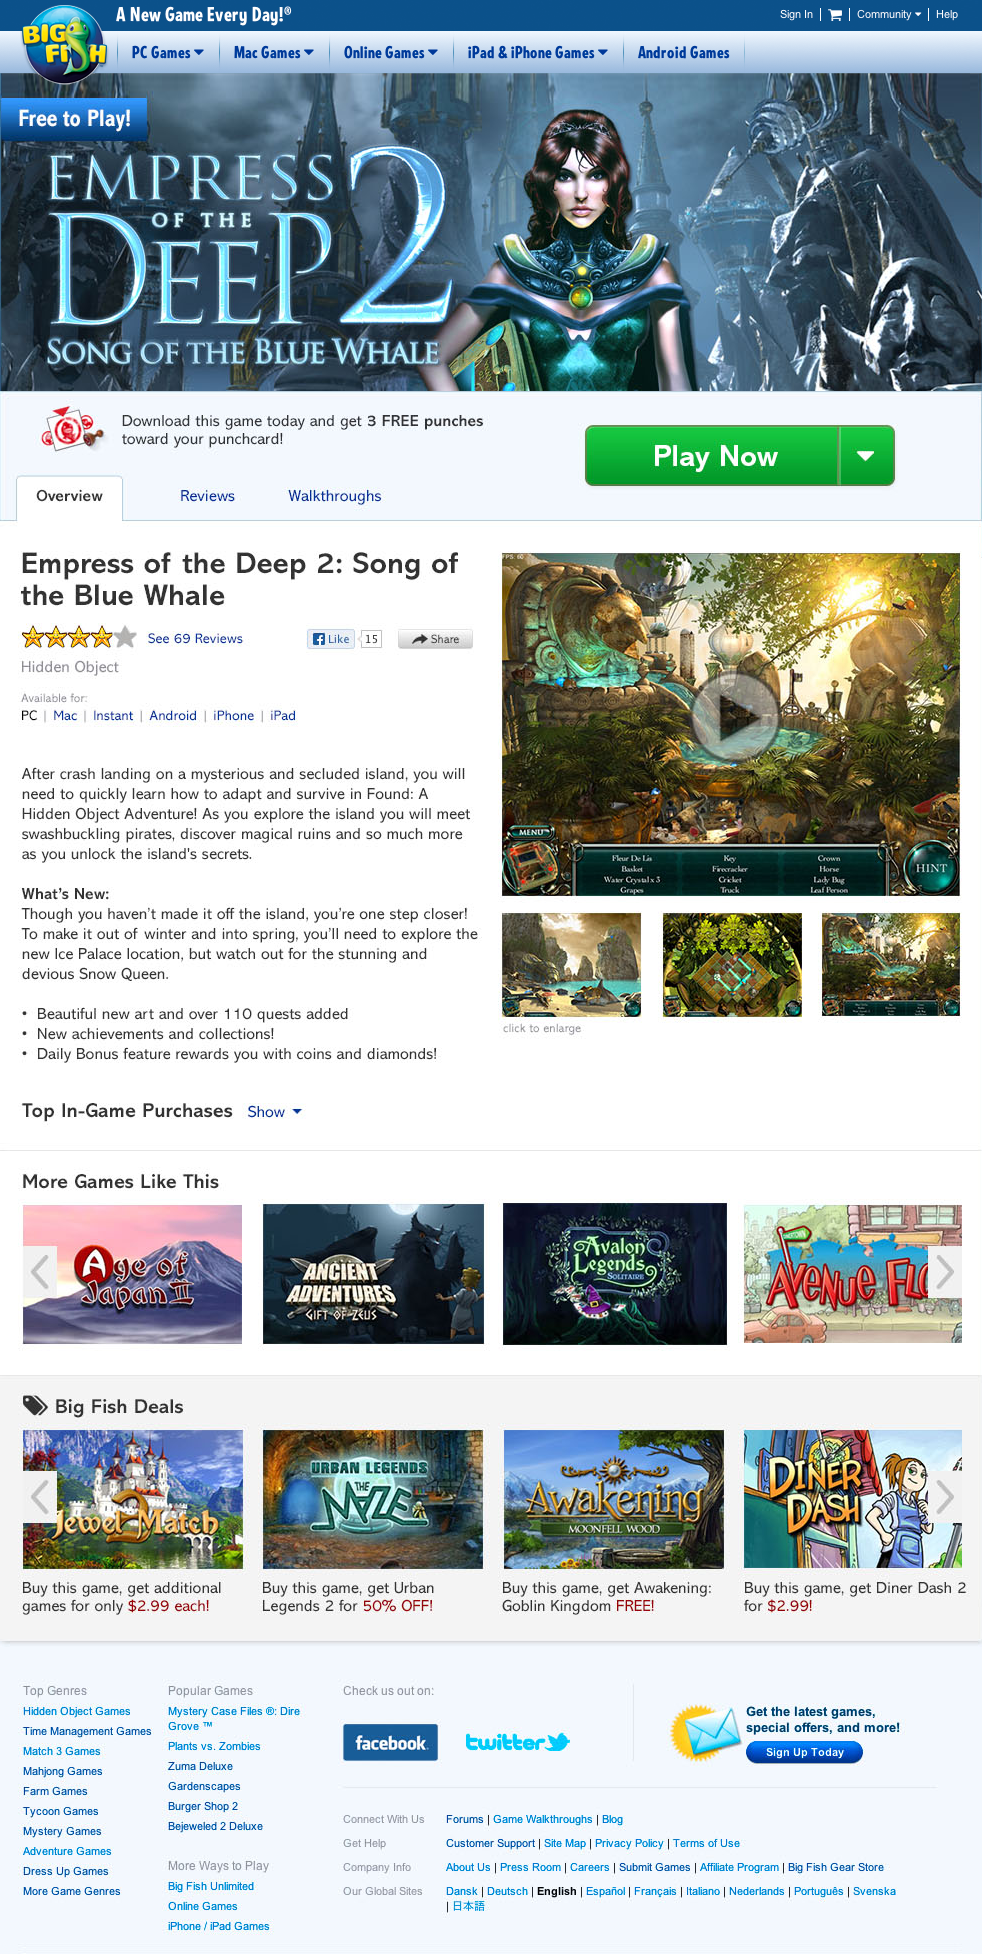
Task: Click the Sign Up Today button
Action: click(804, 1752)
